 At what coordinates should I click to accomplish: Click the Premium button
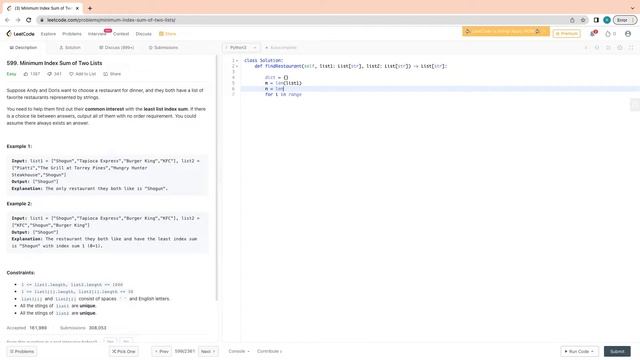pos(567,33)
